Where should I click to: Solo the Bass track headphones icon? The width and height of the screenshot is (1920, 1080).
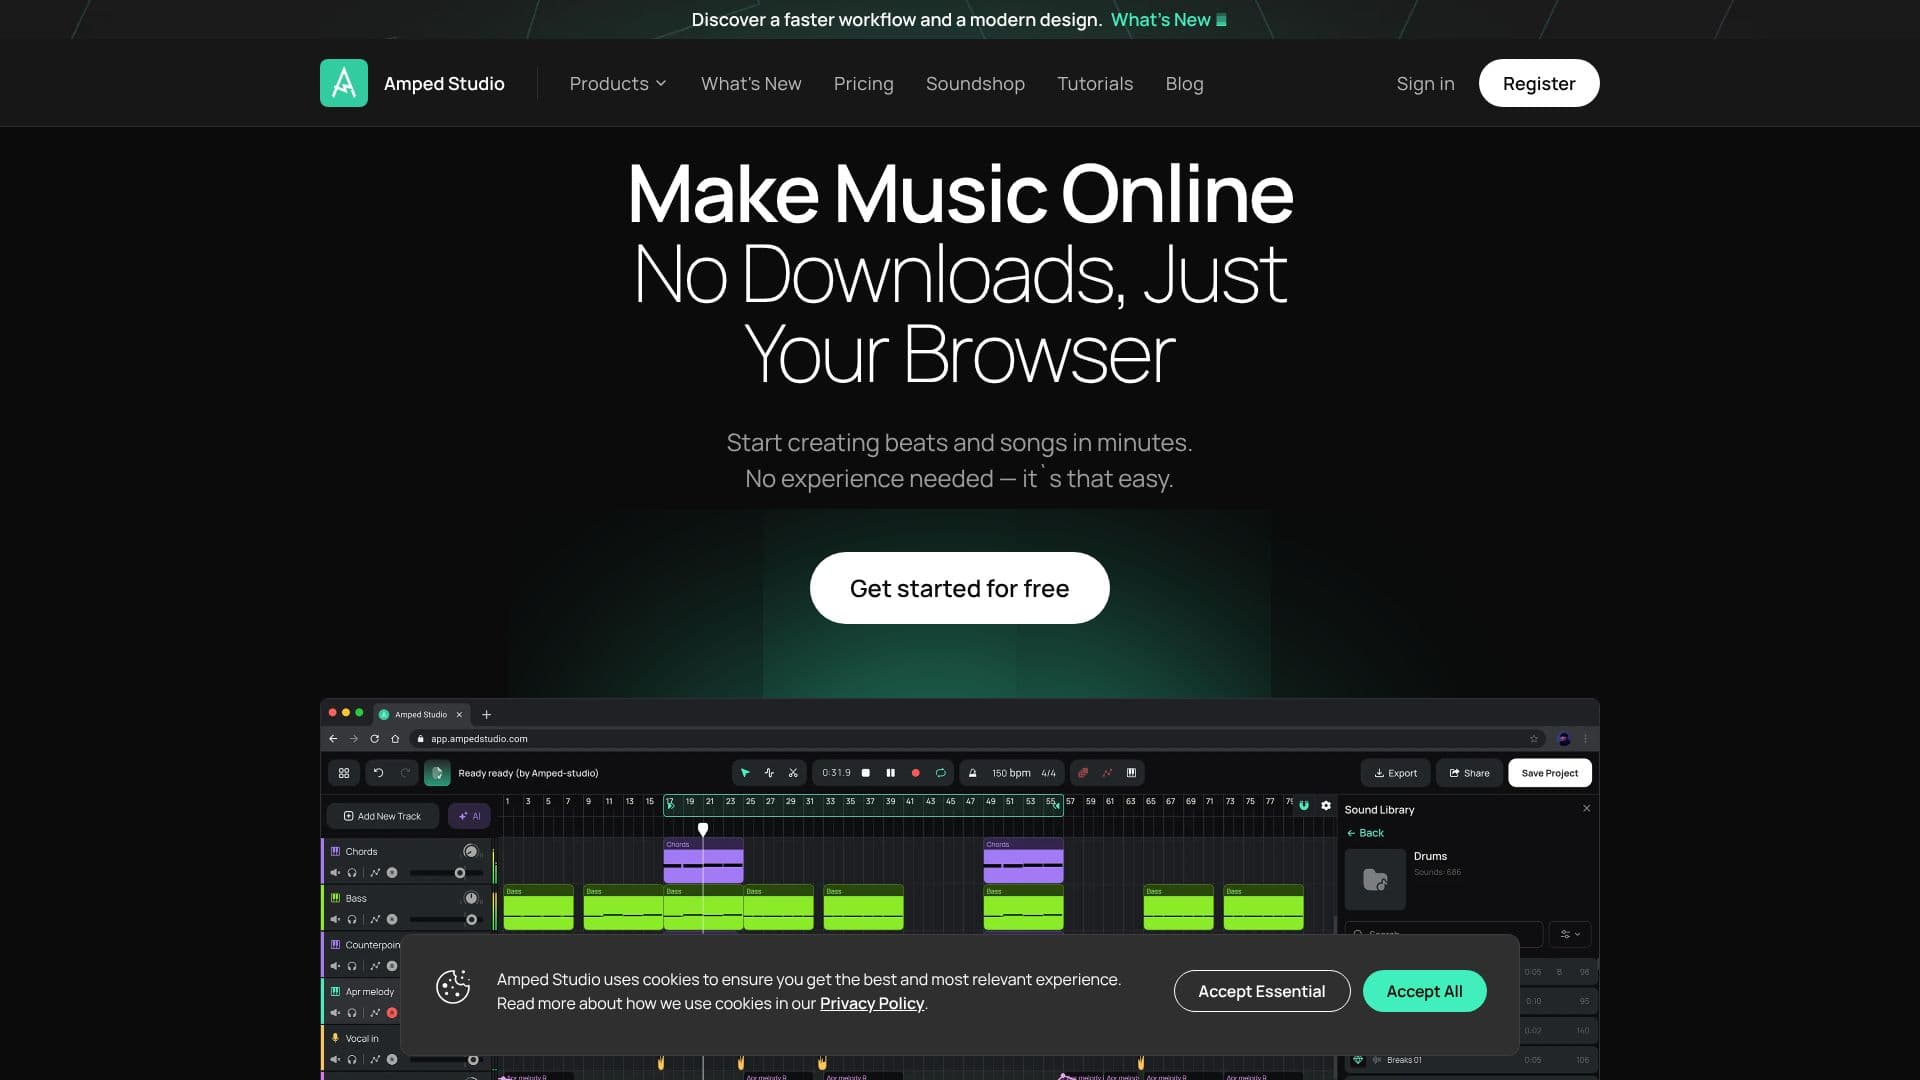point(352,920)
